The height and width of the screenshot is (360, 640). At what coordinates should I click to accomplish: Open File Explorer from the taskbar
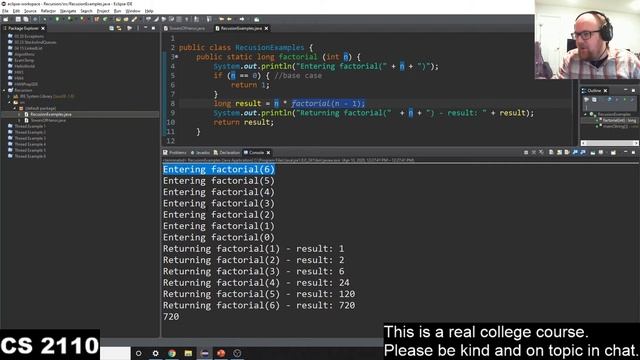click(x=188, y=353)
